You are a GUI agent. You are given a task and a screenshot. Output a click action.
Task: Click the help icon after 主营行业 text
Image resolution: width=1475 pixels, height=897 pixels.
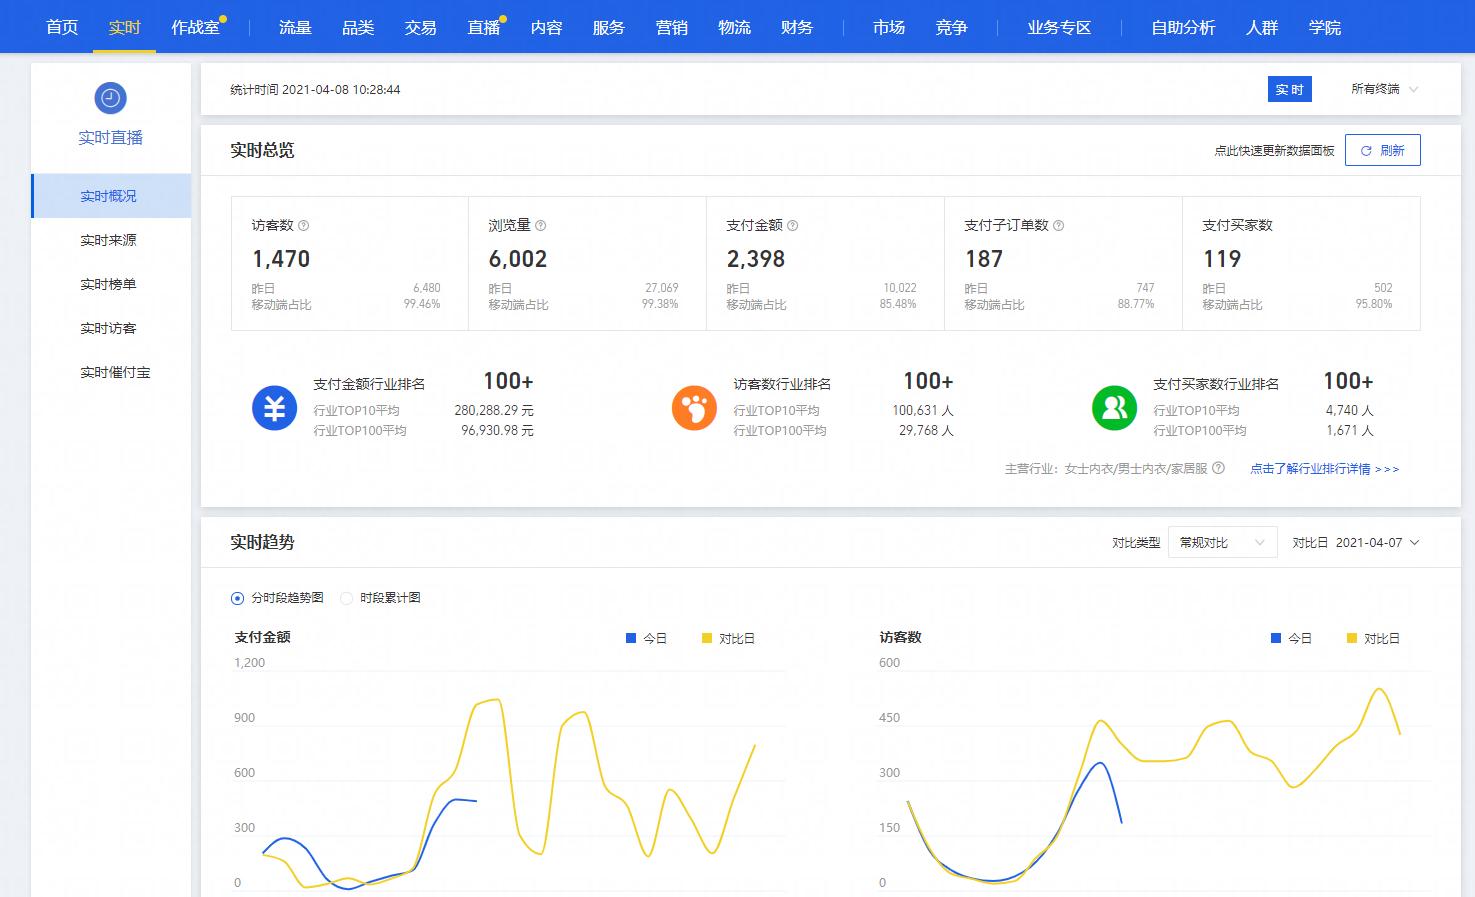[1218, 468]
